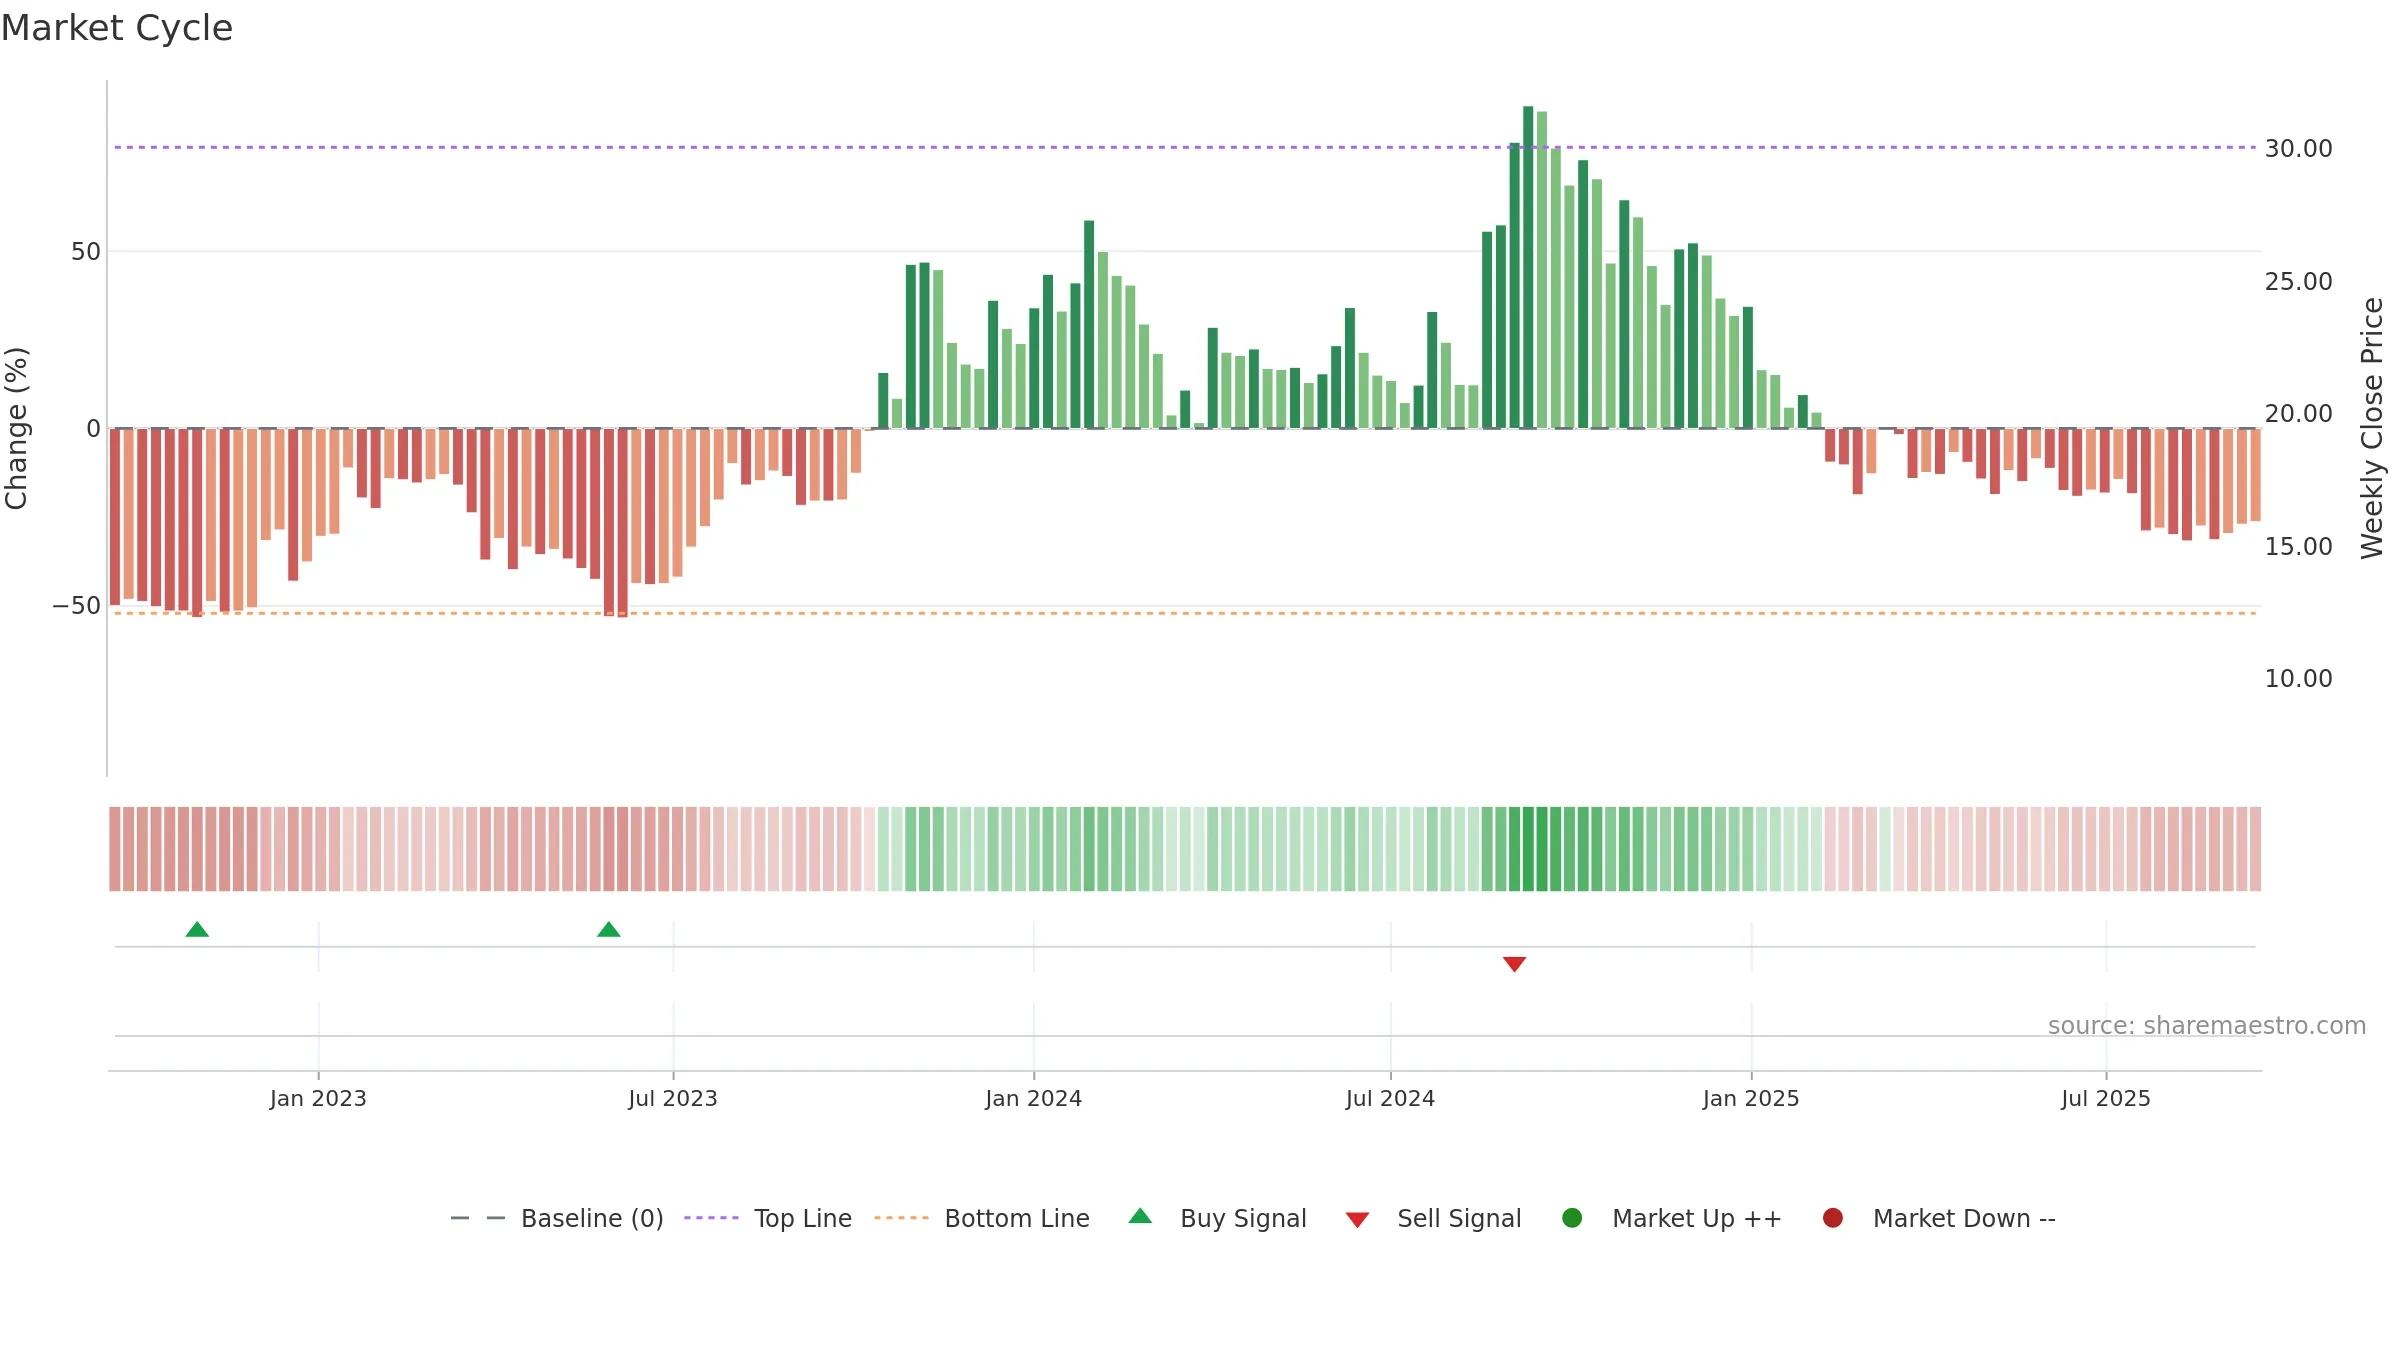Image resolution: width=2400 pixels, height=1350 pixels.
Task: Click the Market Cycle chart title
Action: (x=117, y=28)
